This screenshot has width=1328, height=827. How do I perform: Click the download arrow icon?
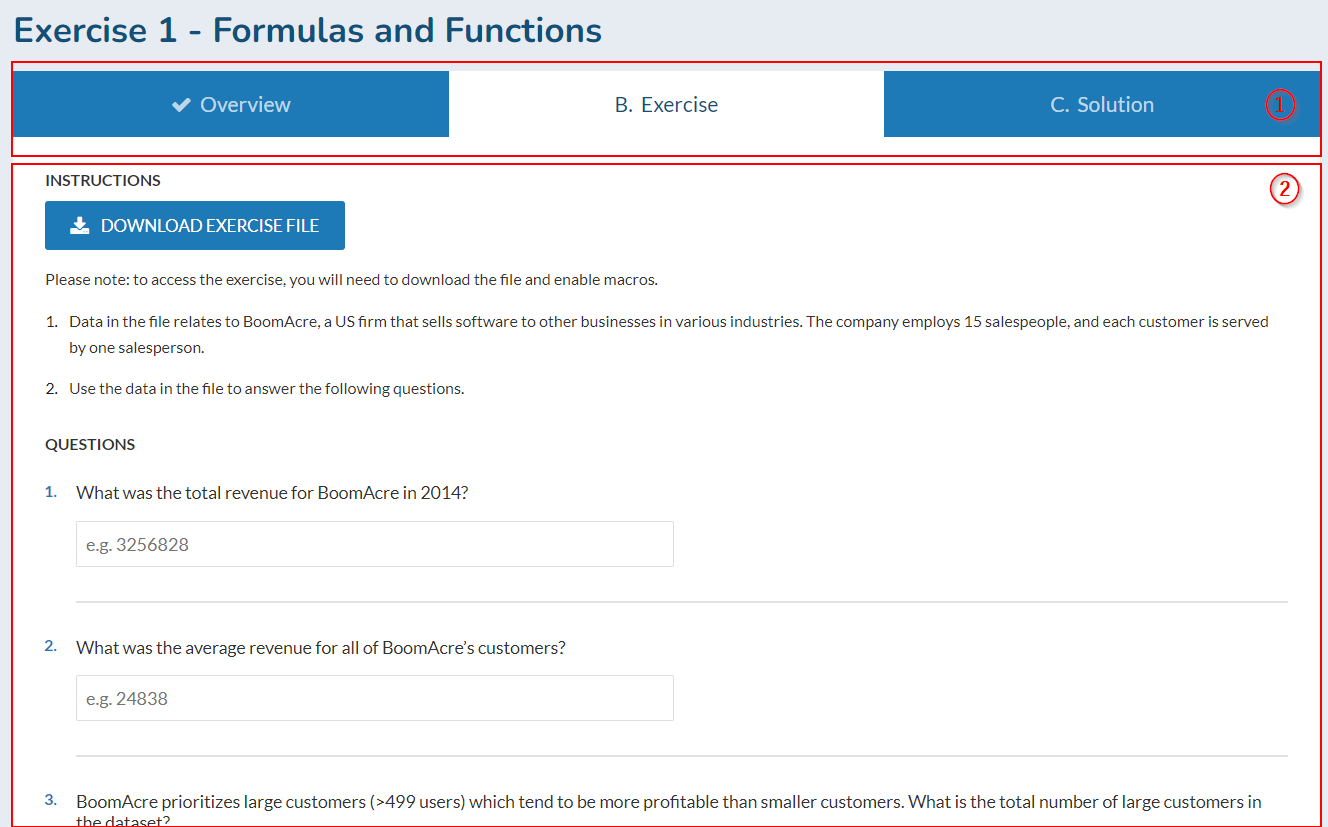point(80,226)
